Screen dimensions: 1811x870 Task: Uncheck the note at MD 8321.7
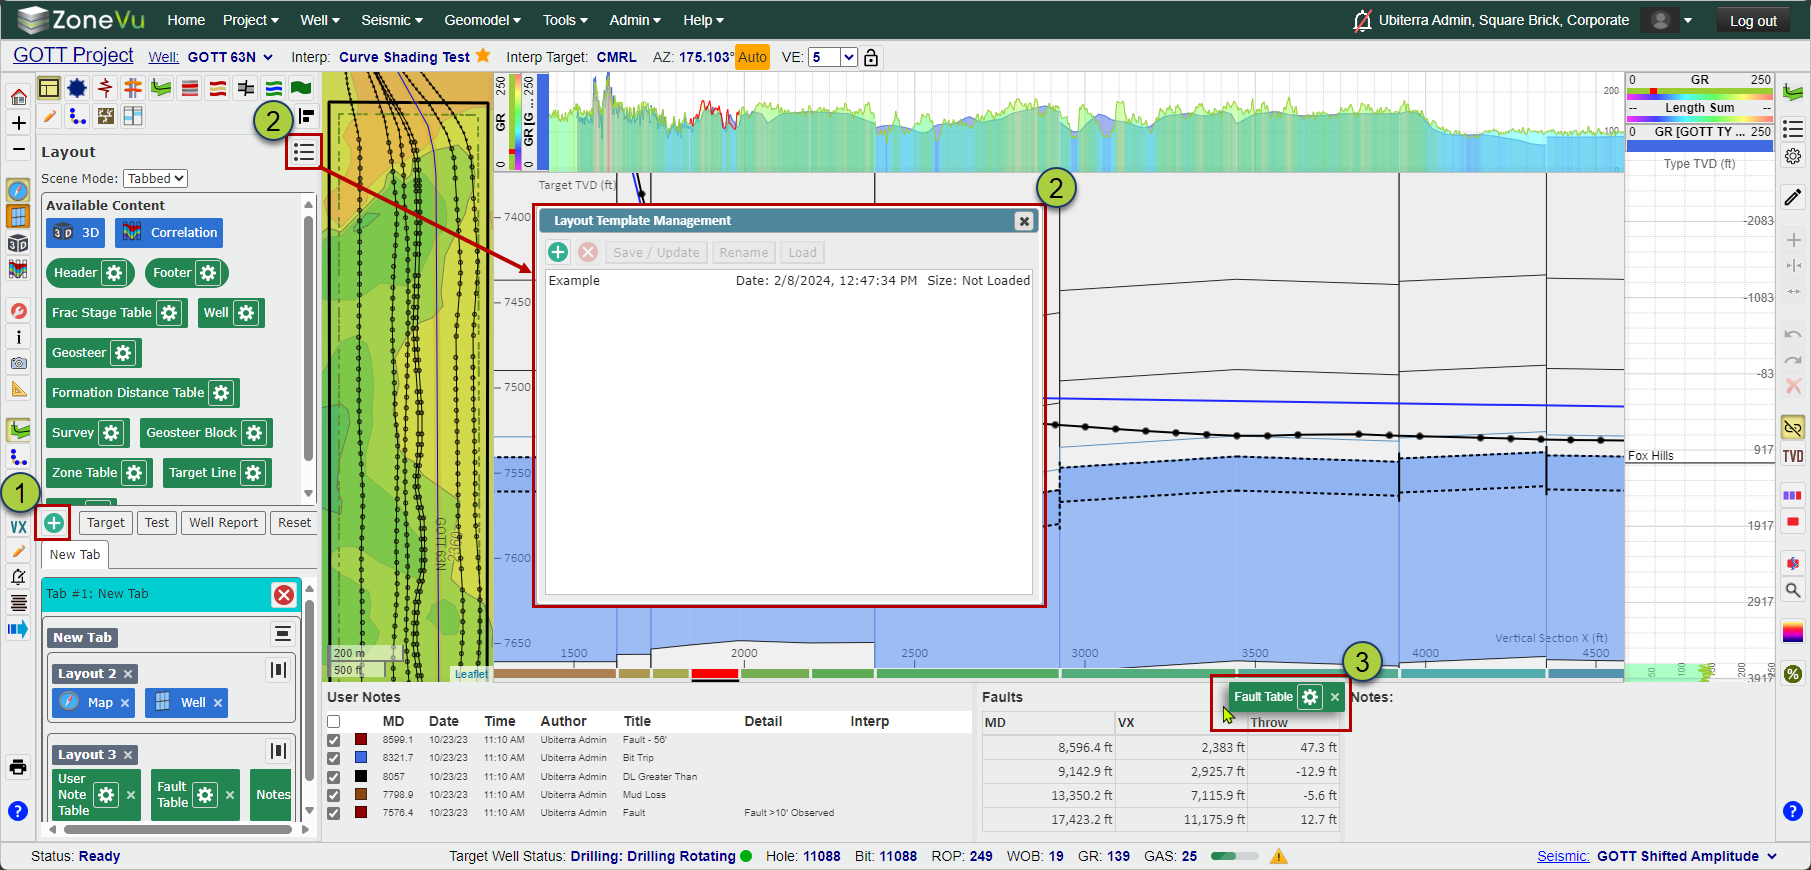(334, 758)
